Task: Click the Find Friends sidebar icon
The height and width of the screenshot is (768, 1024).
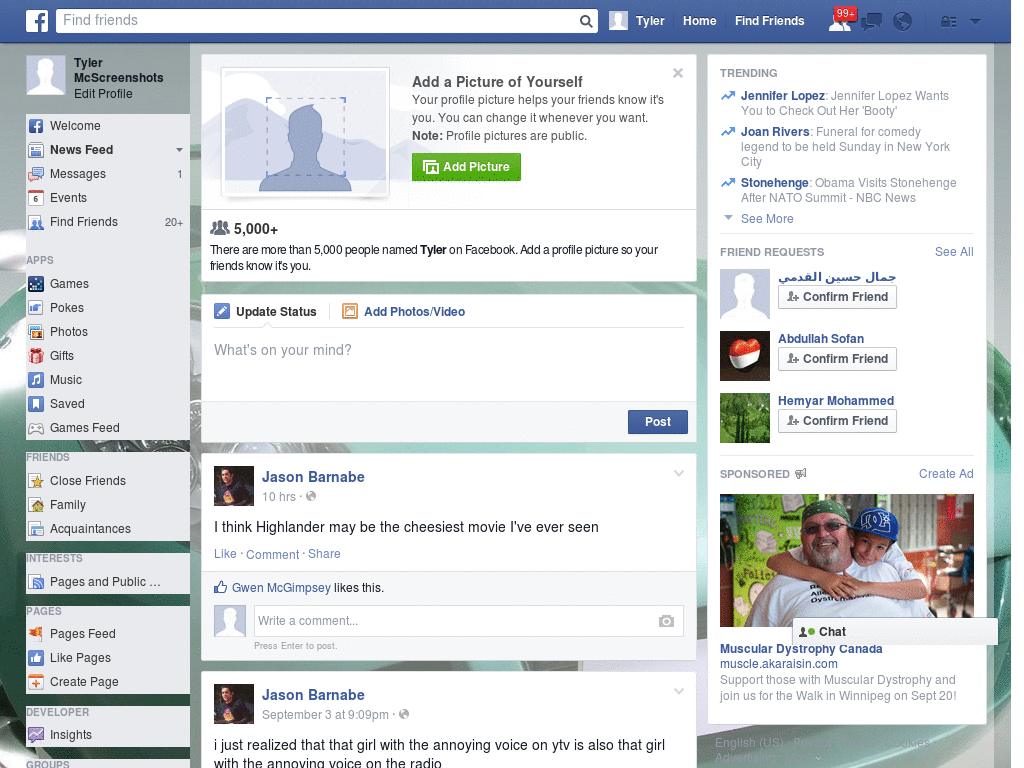Action: point(36,222)
